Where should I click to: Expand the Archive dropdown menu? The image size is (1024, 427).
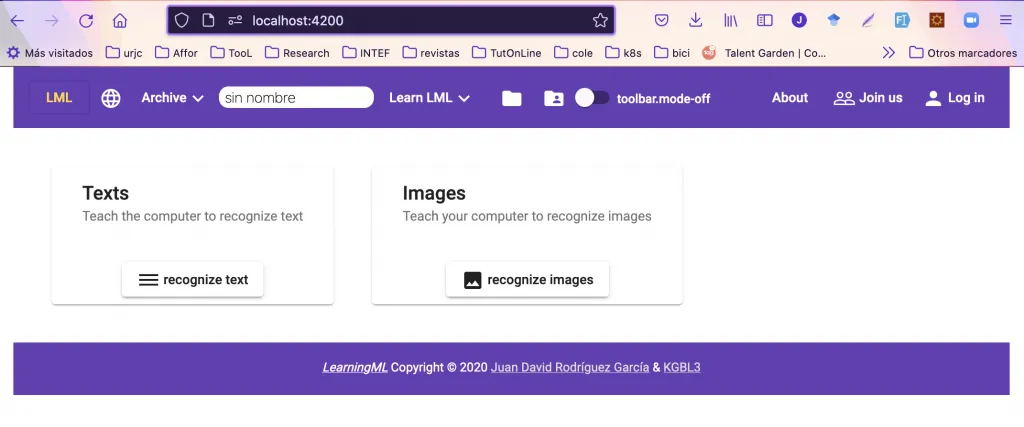tap(172, 98)
